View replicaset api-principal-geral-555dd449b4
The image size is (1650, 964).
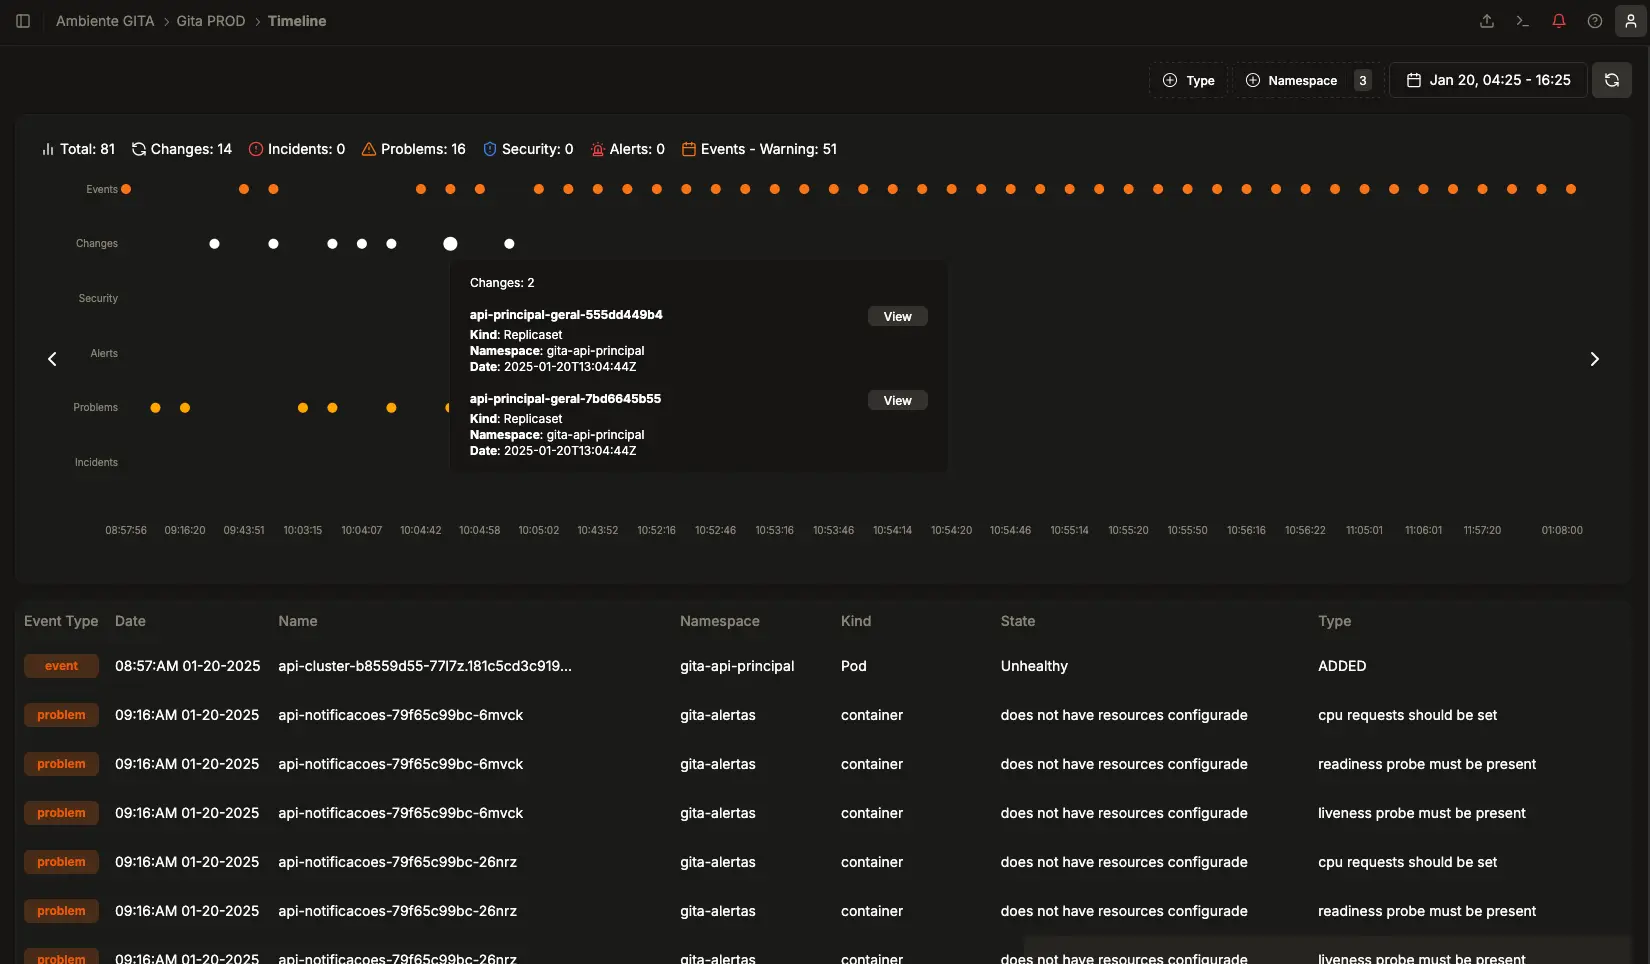click(897, 317)
